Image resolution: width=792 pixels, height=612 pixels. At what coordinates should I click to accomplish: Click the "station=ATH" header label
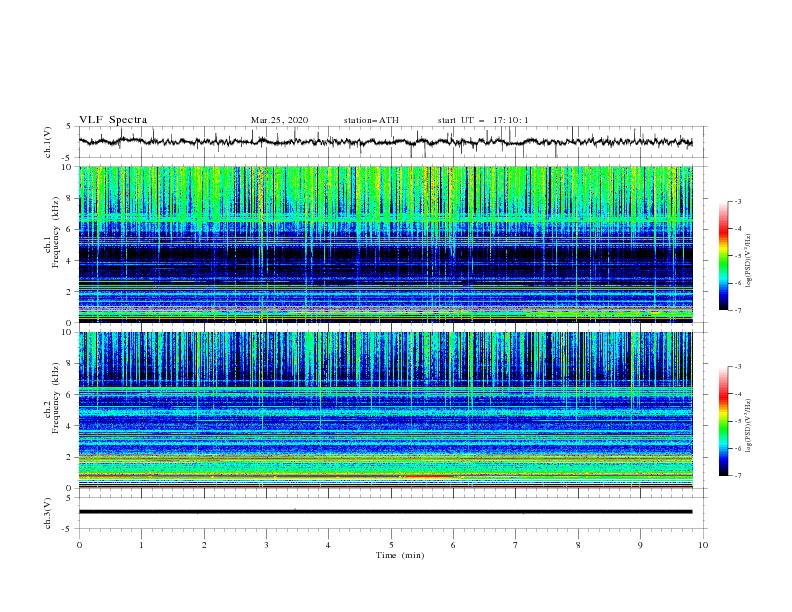(x=371, y=120)
